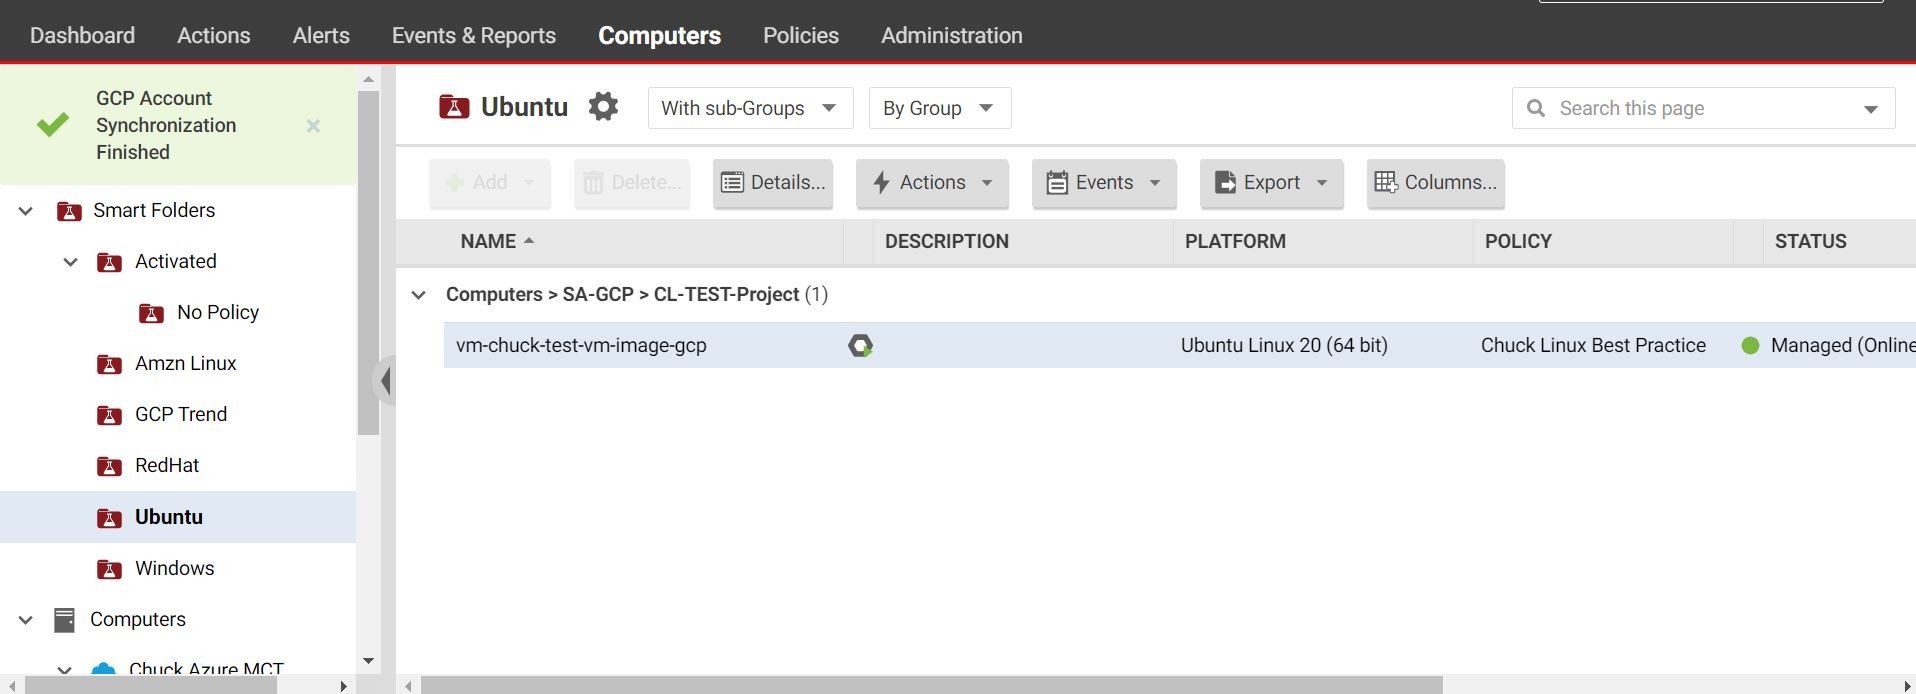
Task: Click the sidebar vertical scrollbar thumb
Action: 368,262
